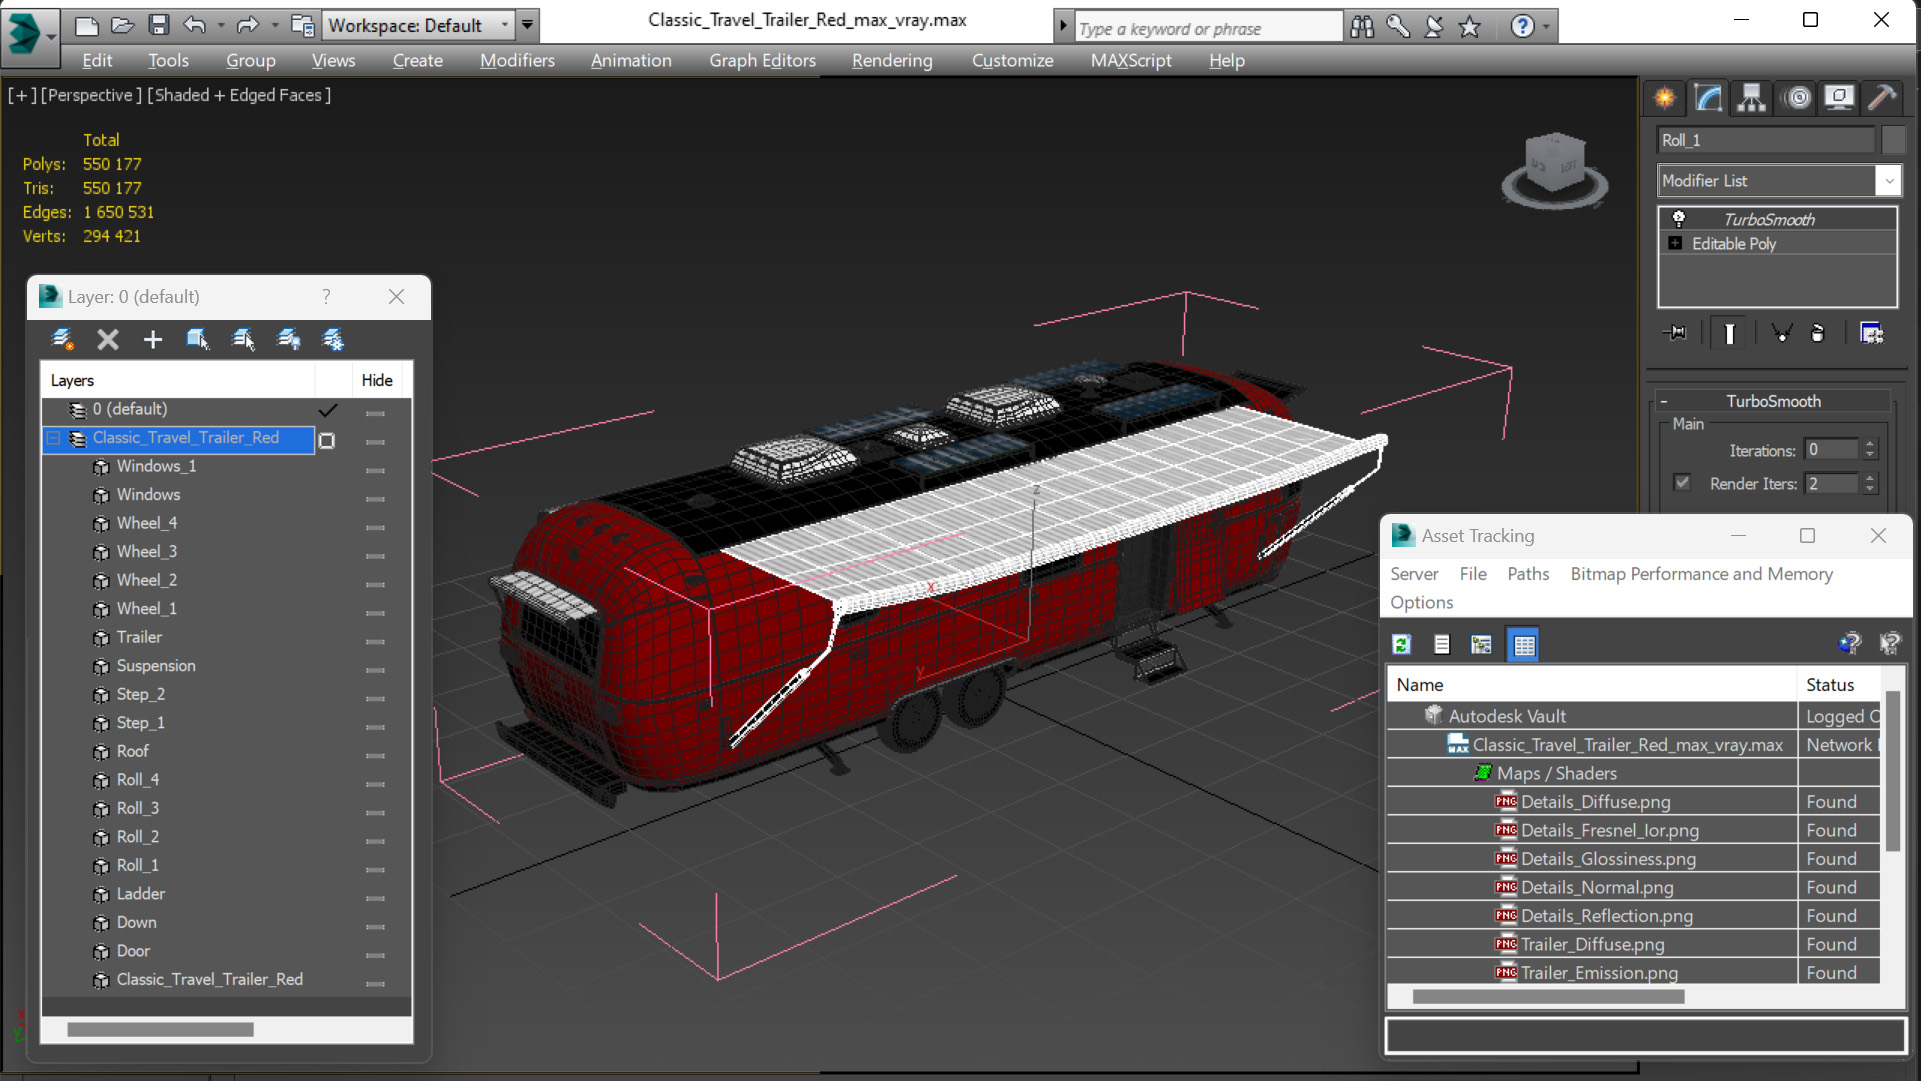Click Select Objects in Layer icon
Screen dimensions: 1921x1081
coord(198,340)
